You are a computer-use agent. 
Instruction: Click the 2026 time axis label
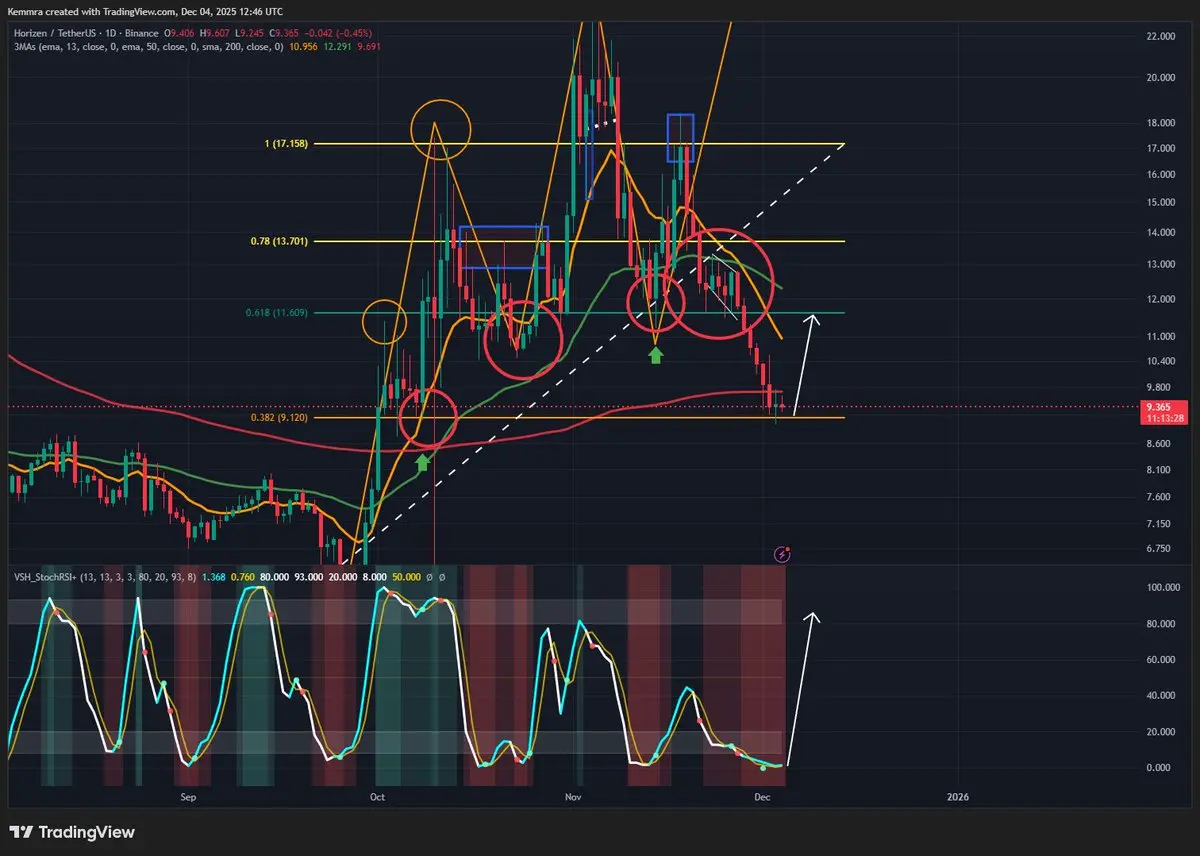click(958, 798)
